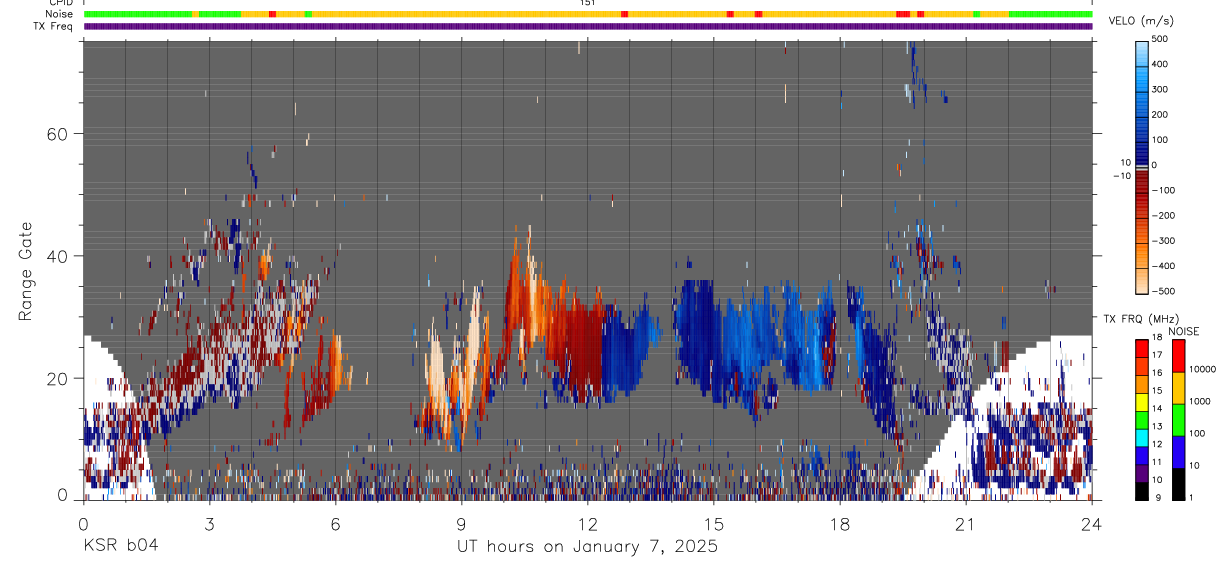Click the '60' tick on the Range Gate axis
This screenshot has height=567, width=1228.
(58, 134)
